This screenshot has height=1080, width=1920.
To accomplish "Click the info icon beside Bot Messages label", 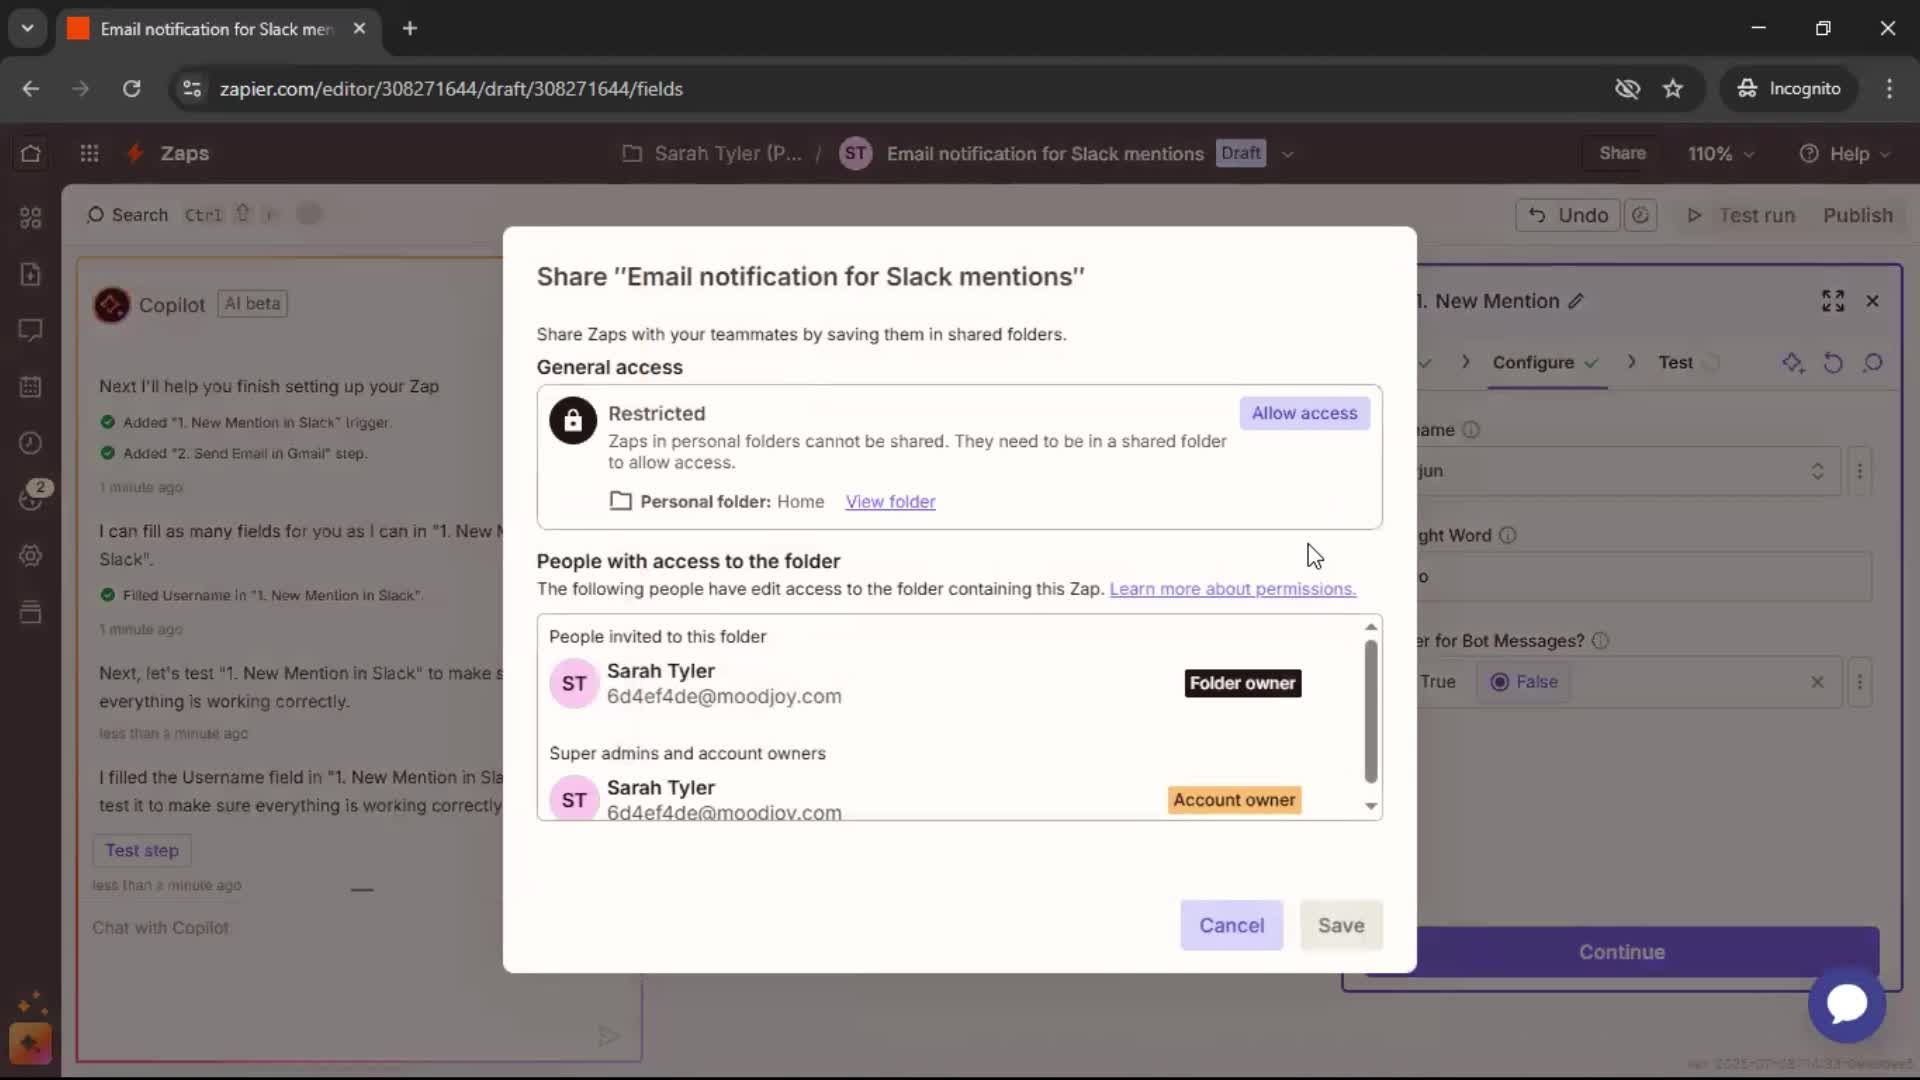I will (x=1600, y=641).
